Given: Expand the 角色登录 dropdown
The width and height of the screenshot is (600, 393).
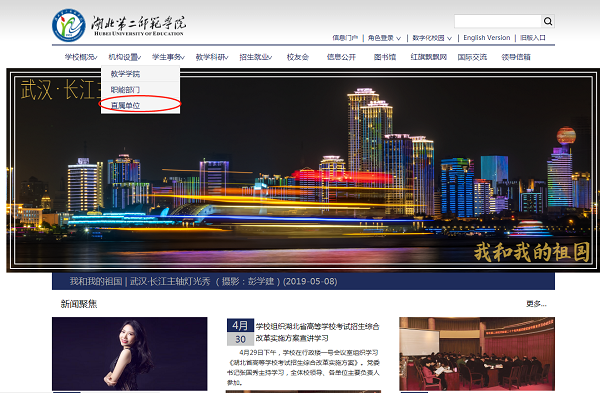Looking at the screenshot, I should pyautogui.click(x=384, y=38).
